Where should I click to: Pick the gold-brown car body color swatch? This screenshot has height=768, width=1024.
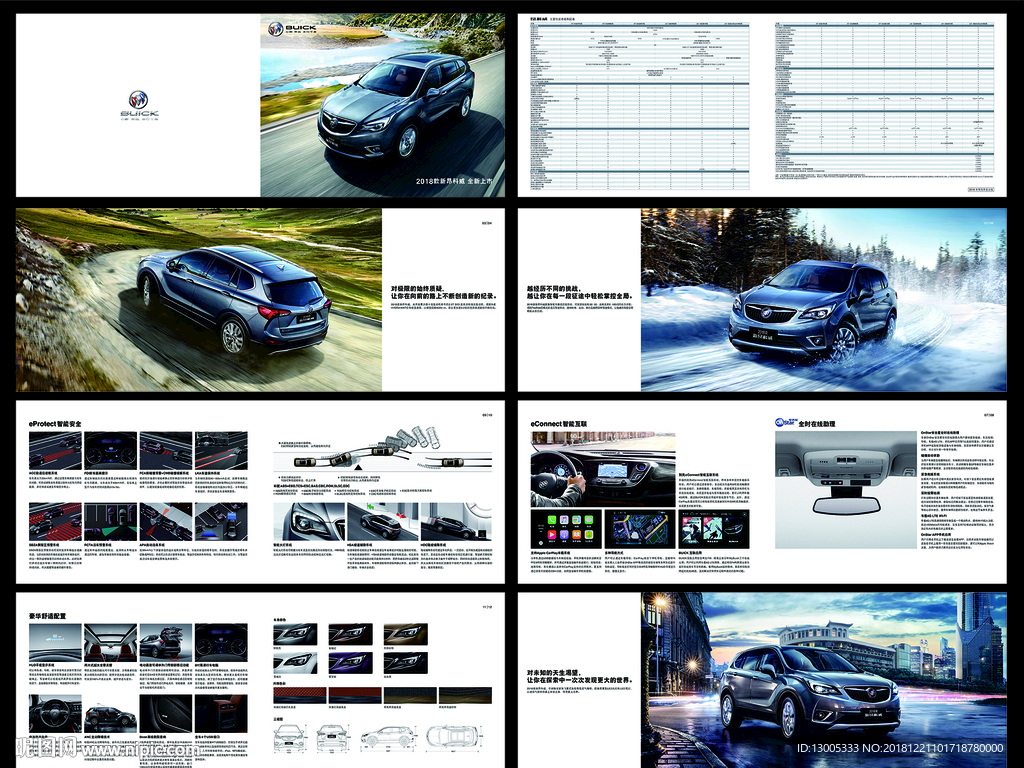[x=406, y=634]
